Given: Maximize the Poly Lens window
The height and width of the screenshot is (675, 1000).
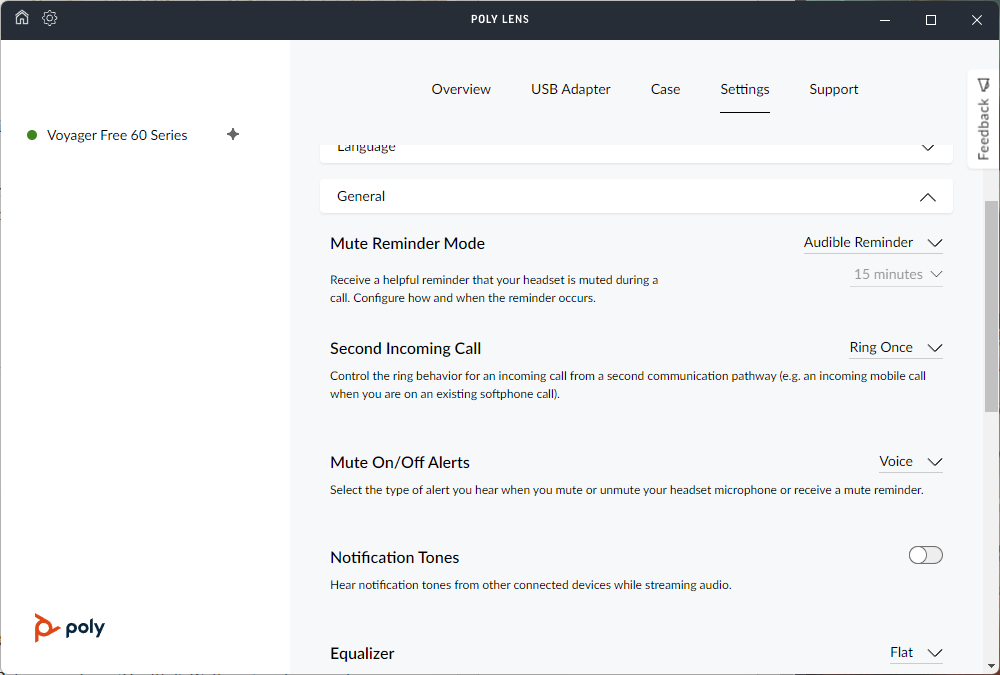Looking at the screenshot, I should tap(930, 20).
